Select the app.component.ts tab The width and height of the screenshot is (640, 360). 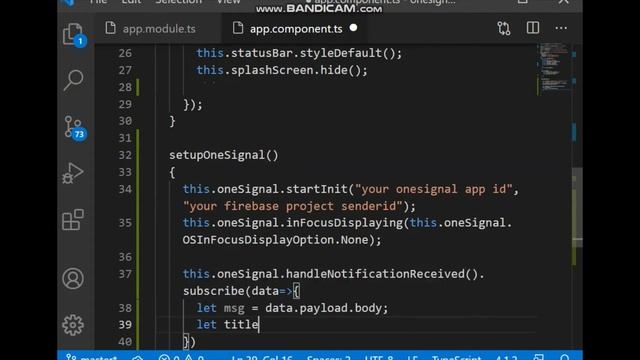point(295,29)
